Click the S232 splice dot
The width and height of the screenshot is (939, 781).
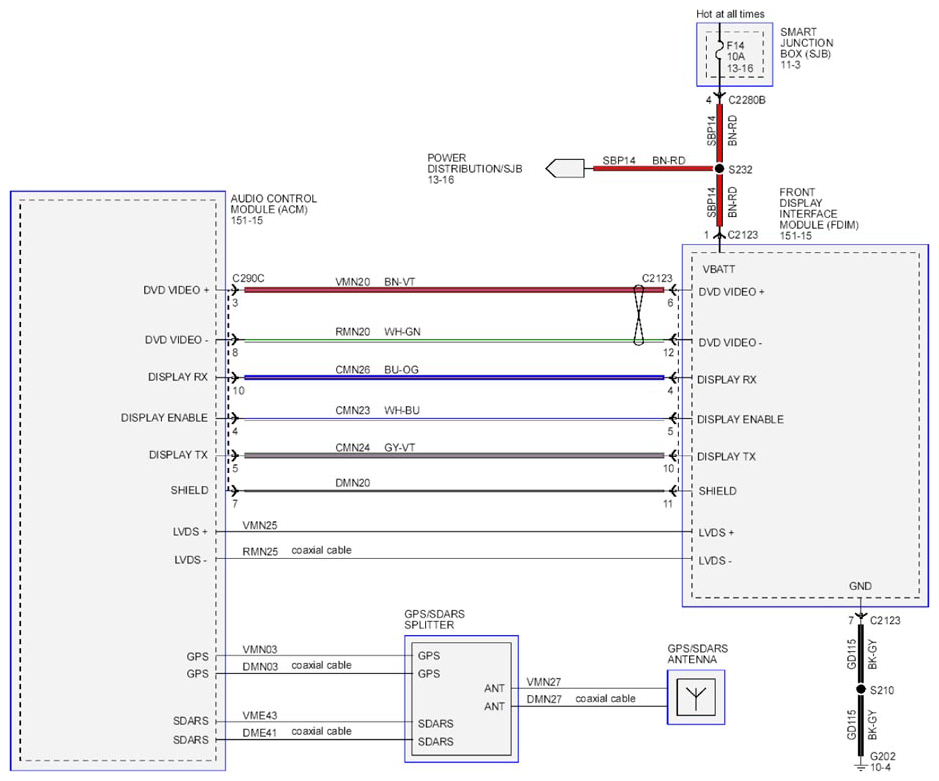pos(719,169)
